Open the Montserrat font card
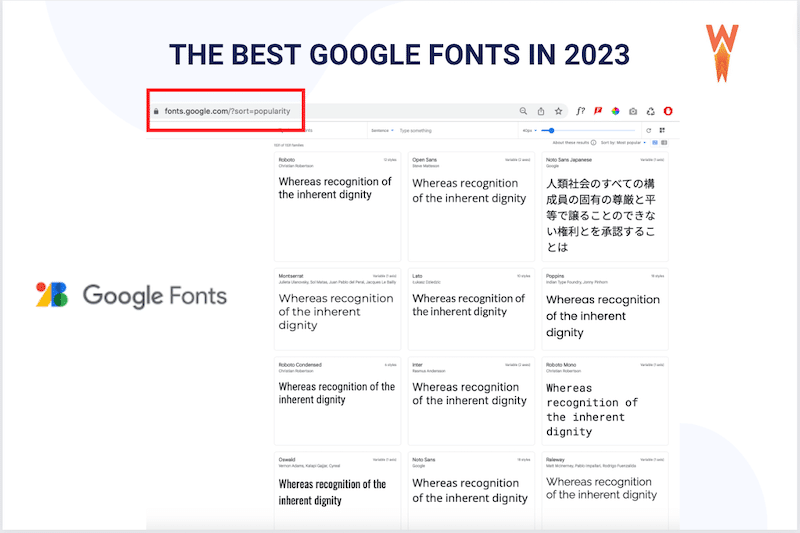The width and height of the screenshot is (800, 533). pyautogui.click(x=337, y=309)
